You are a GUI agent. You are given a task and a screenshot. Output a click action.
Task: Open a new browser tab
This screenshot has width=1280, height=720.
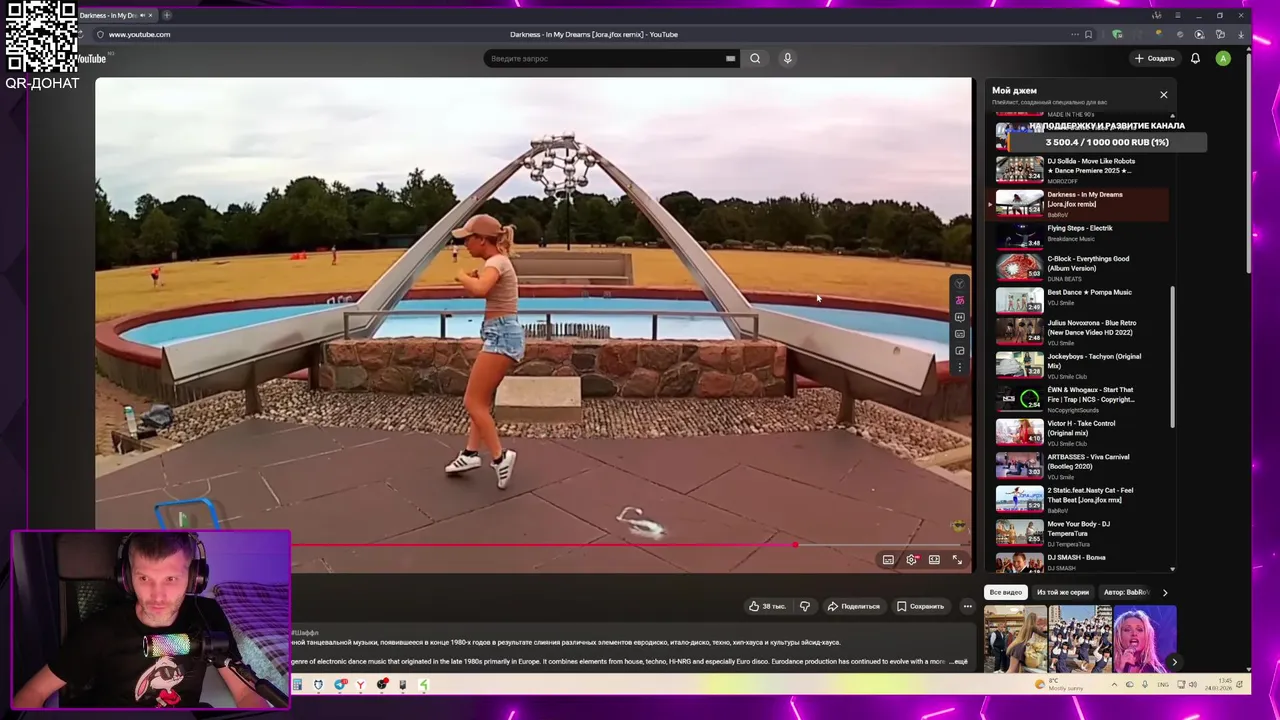(166, 15)
